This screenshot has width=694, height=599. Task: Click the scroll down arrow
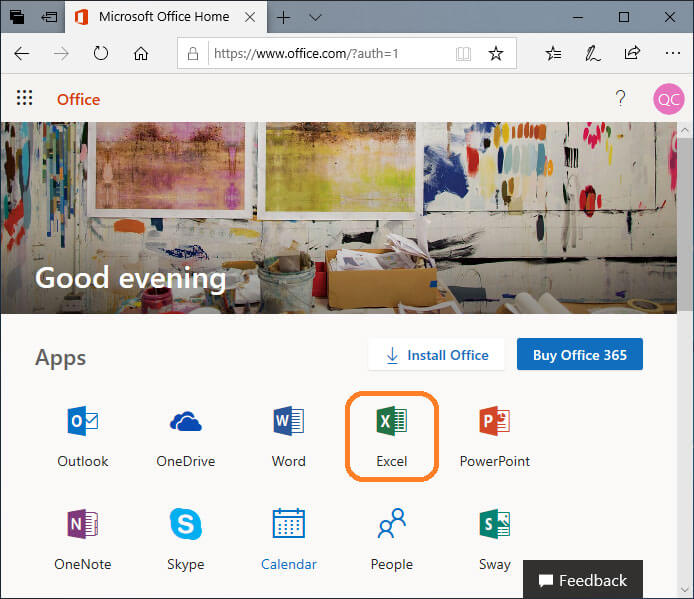click(x=685, y=590)
